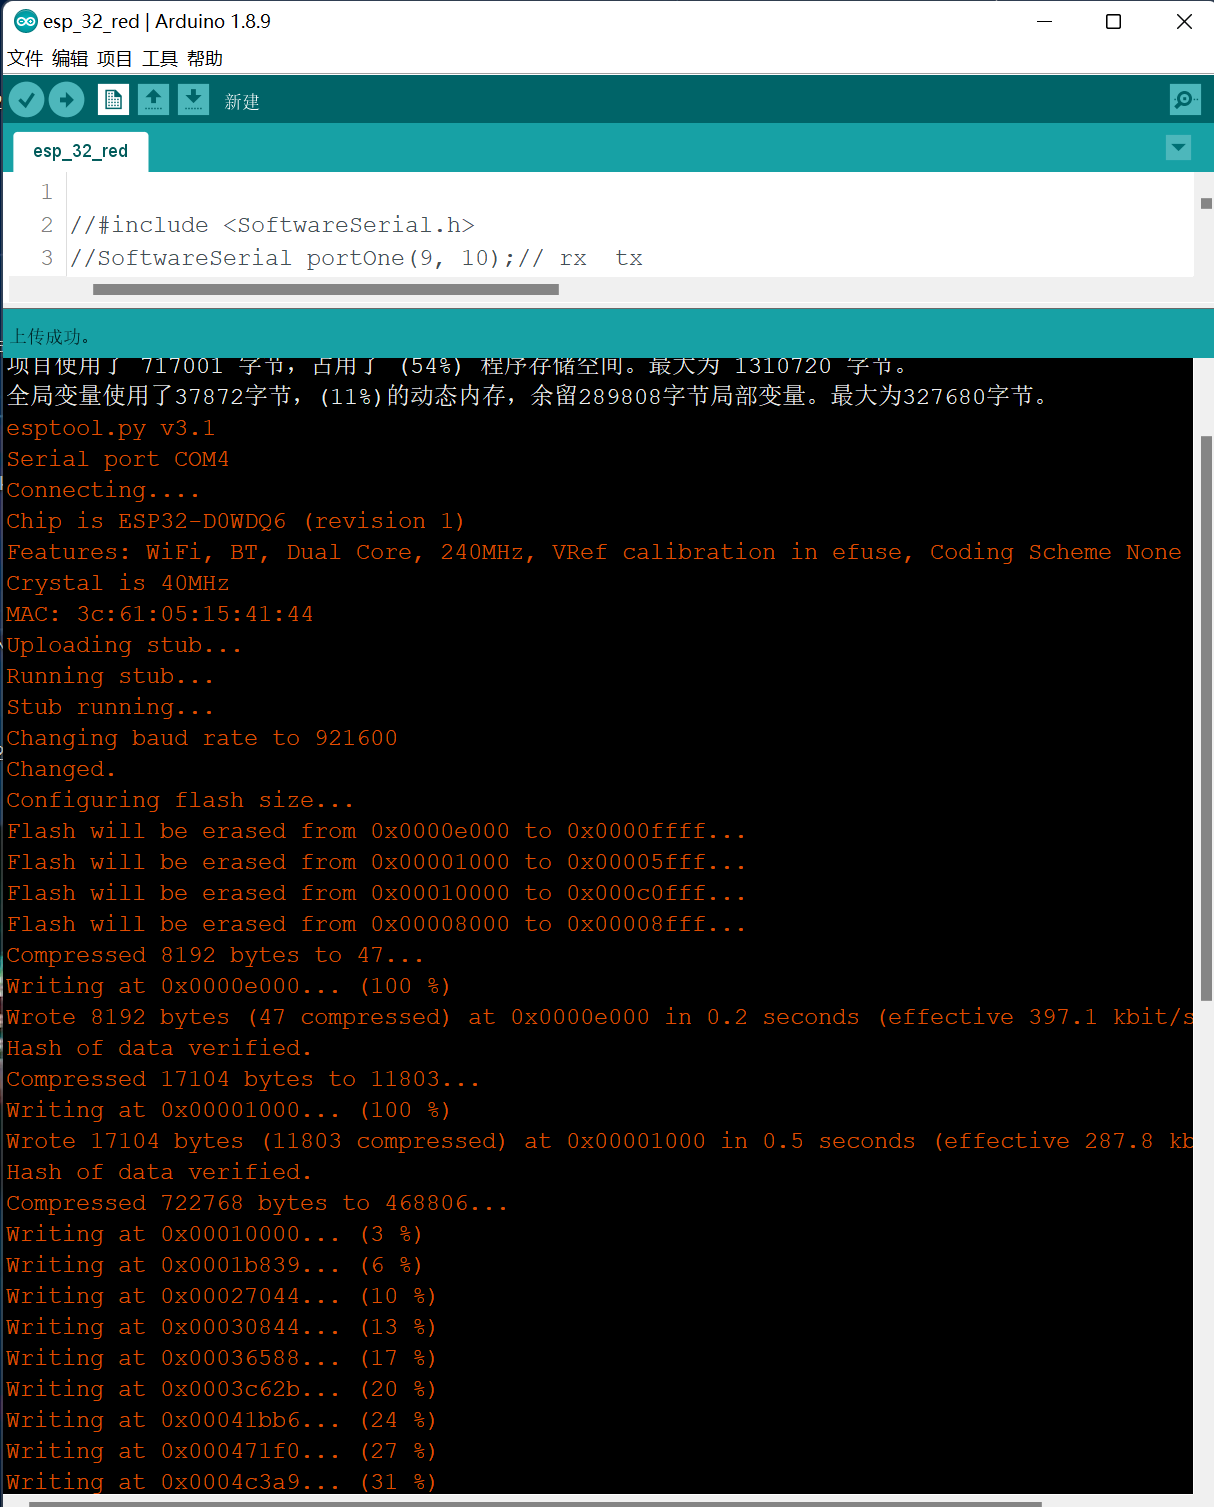The height and width of the screenshot is (1507, 1214).
Task: Minimize the Arduino window
Action: point(1045,21)
